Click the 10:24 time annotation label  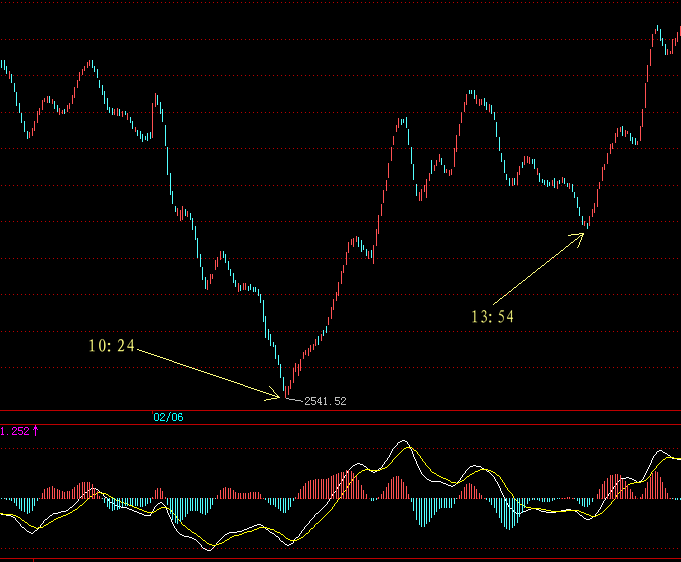pos(111,346)
